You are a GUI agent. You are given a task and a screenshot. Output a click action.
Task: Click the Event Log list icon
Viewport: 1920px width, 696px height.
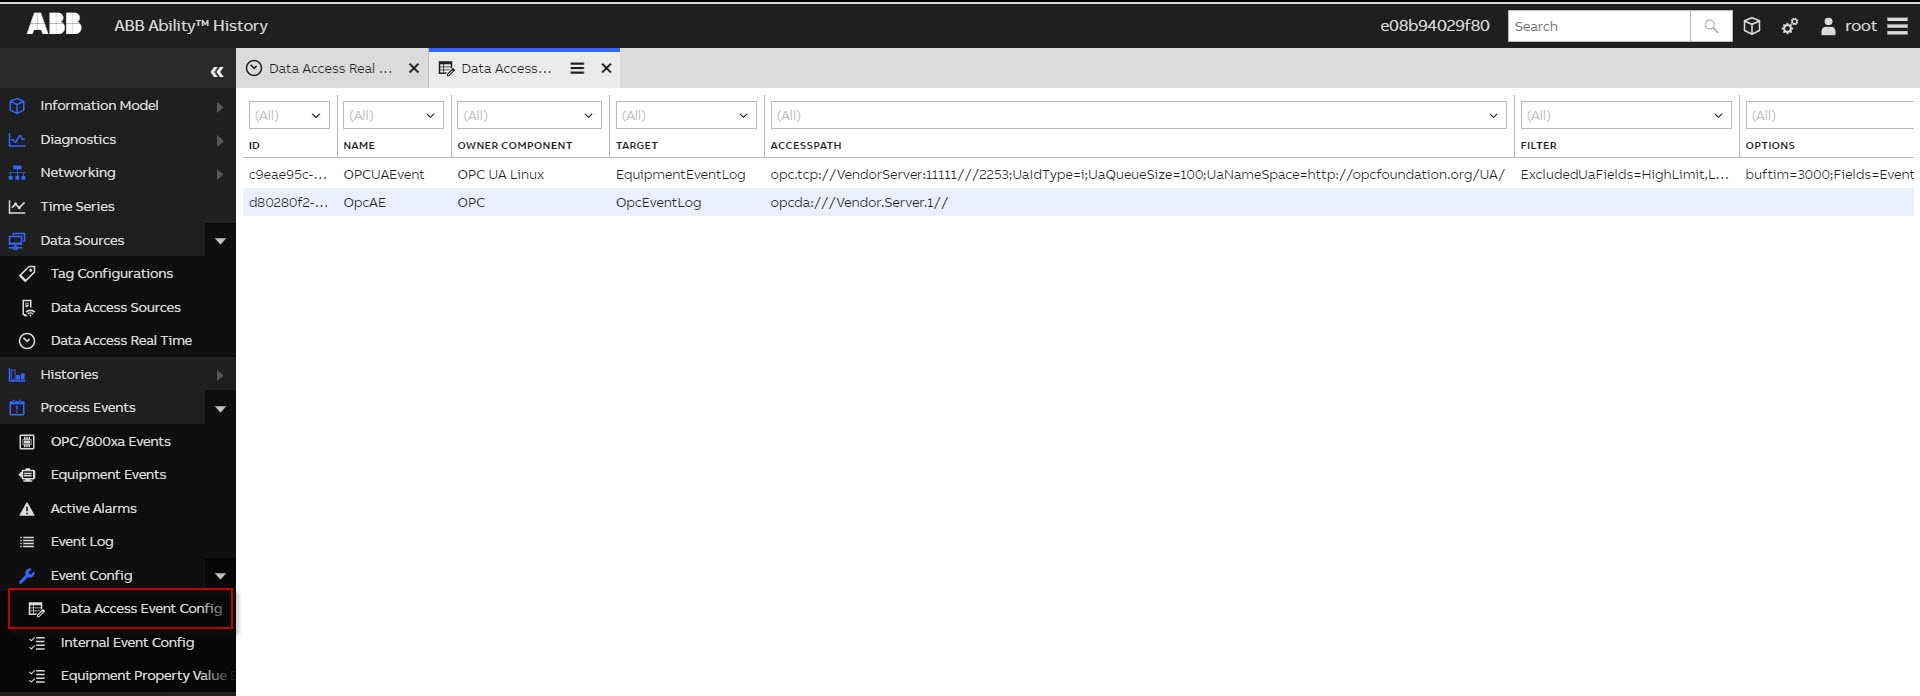click(27, 542)
